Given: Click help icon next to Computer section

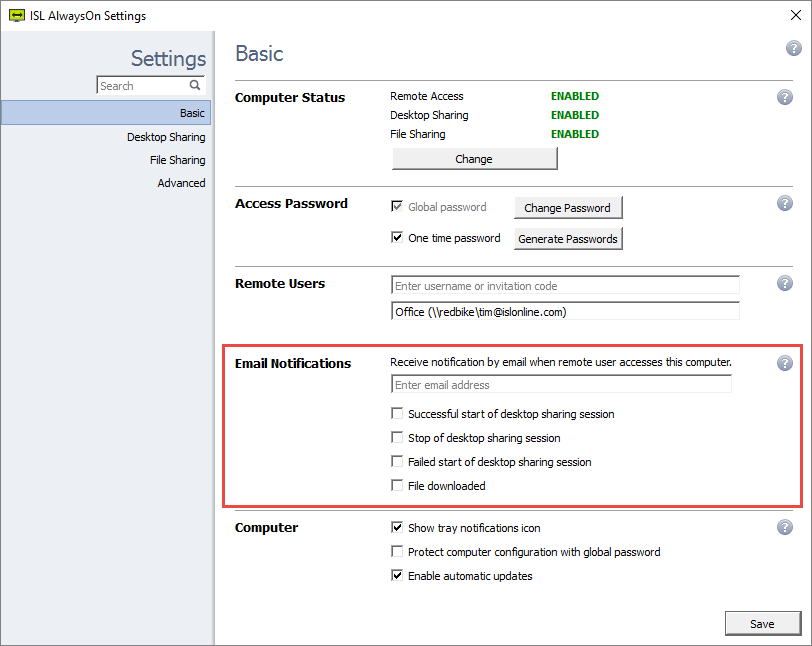Looking at the screenshot, I should [785, 527].
